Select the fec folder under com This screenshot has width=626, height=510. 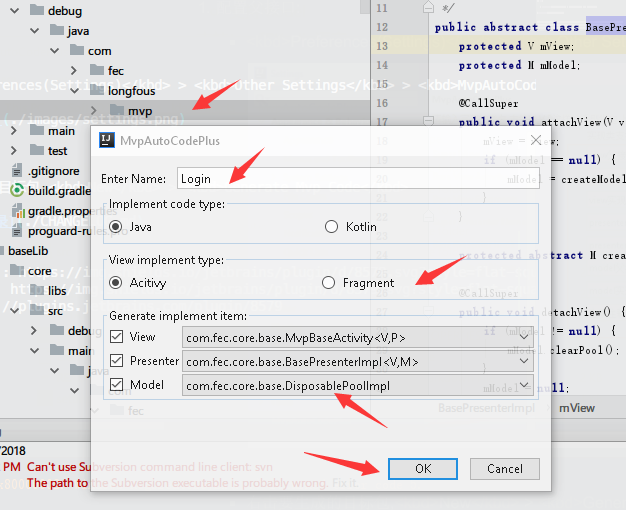pyautogui.click(x=116, y=71)
